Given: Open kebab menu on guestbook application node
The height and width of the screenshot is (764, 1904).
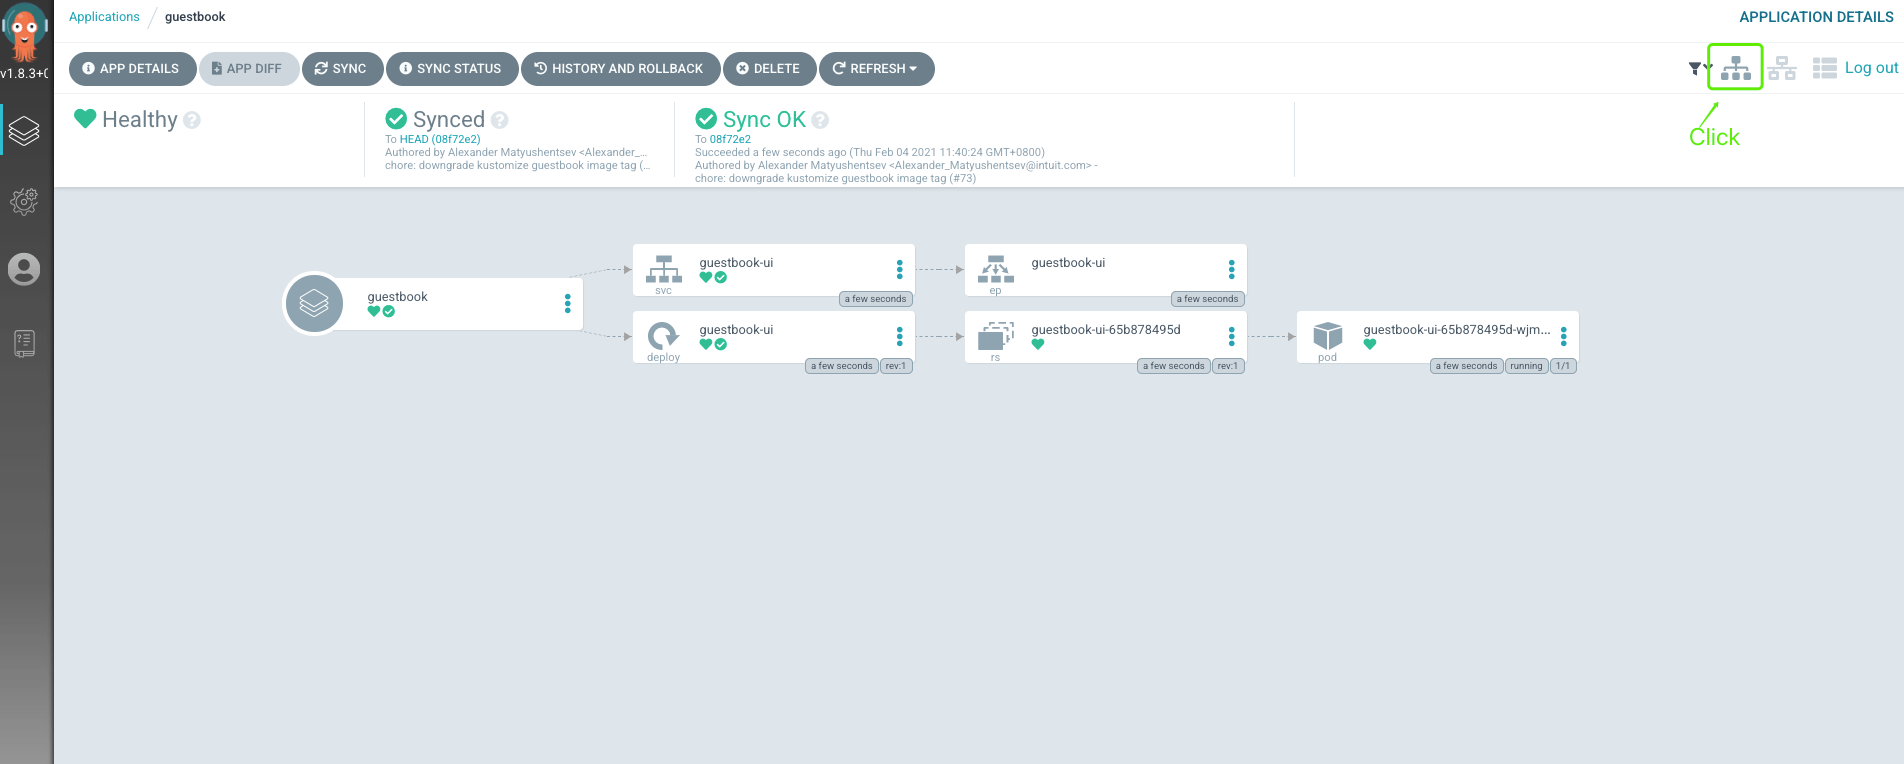Looking at the screenshot, I should pyautogui.click(x=567, y=303).
